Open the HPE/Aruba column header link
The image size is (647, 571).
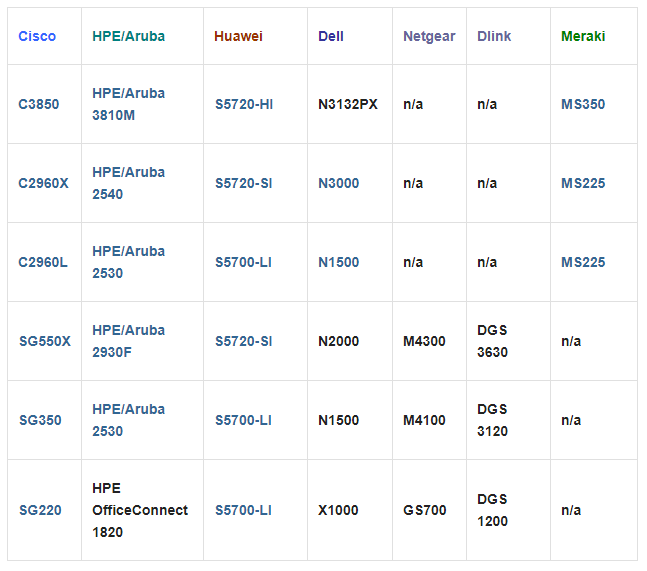(x=129, y=36)
